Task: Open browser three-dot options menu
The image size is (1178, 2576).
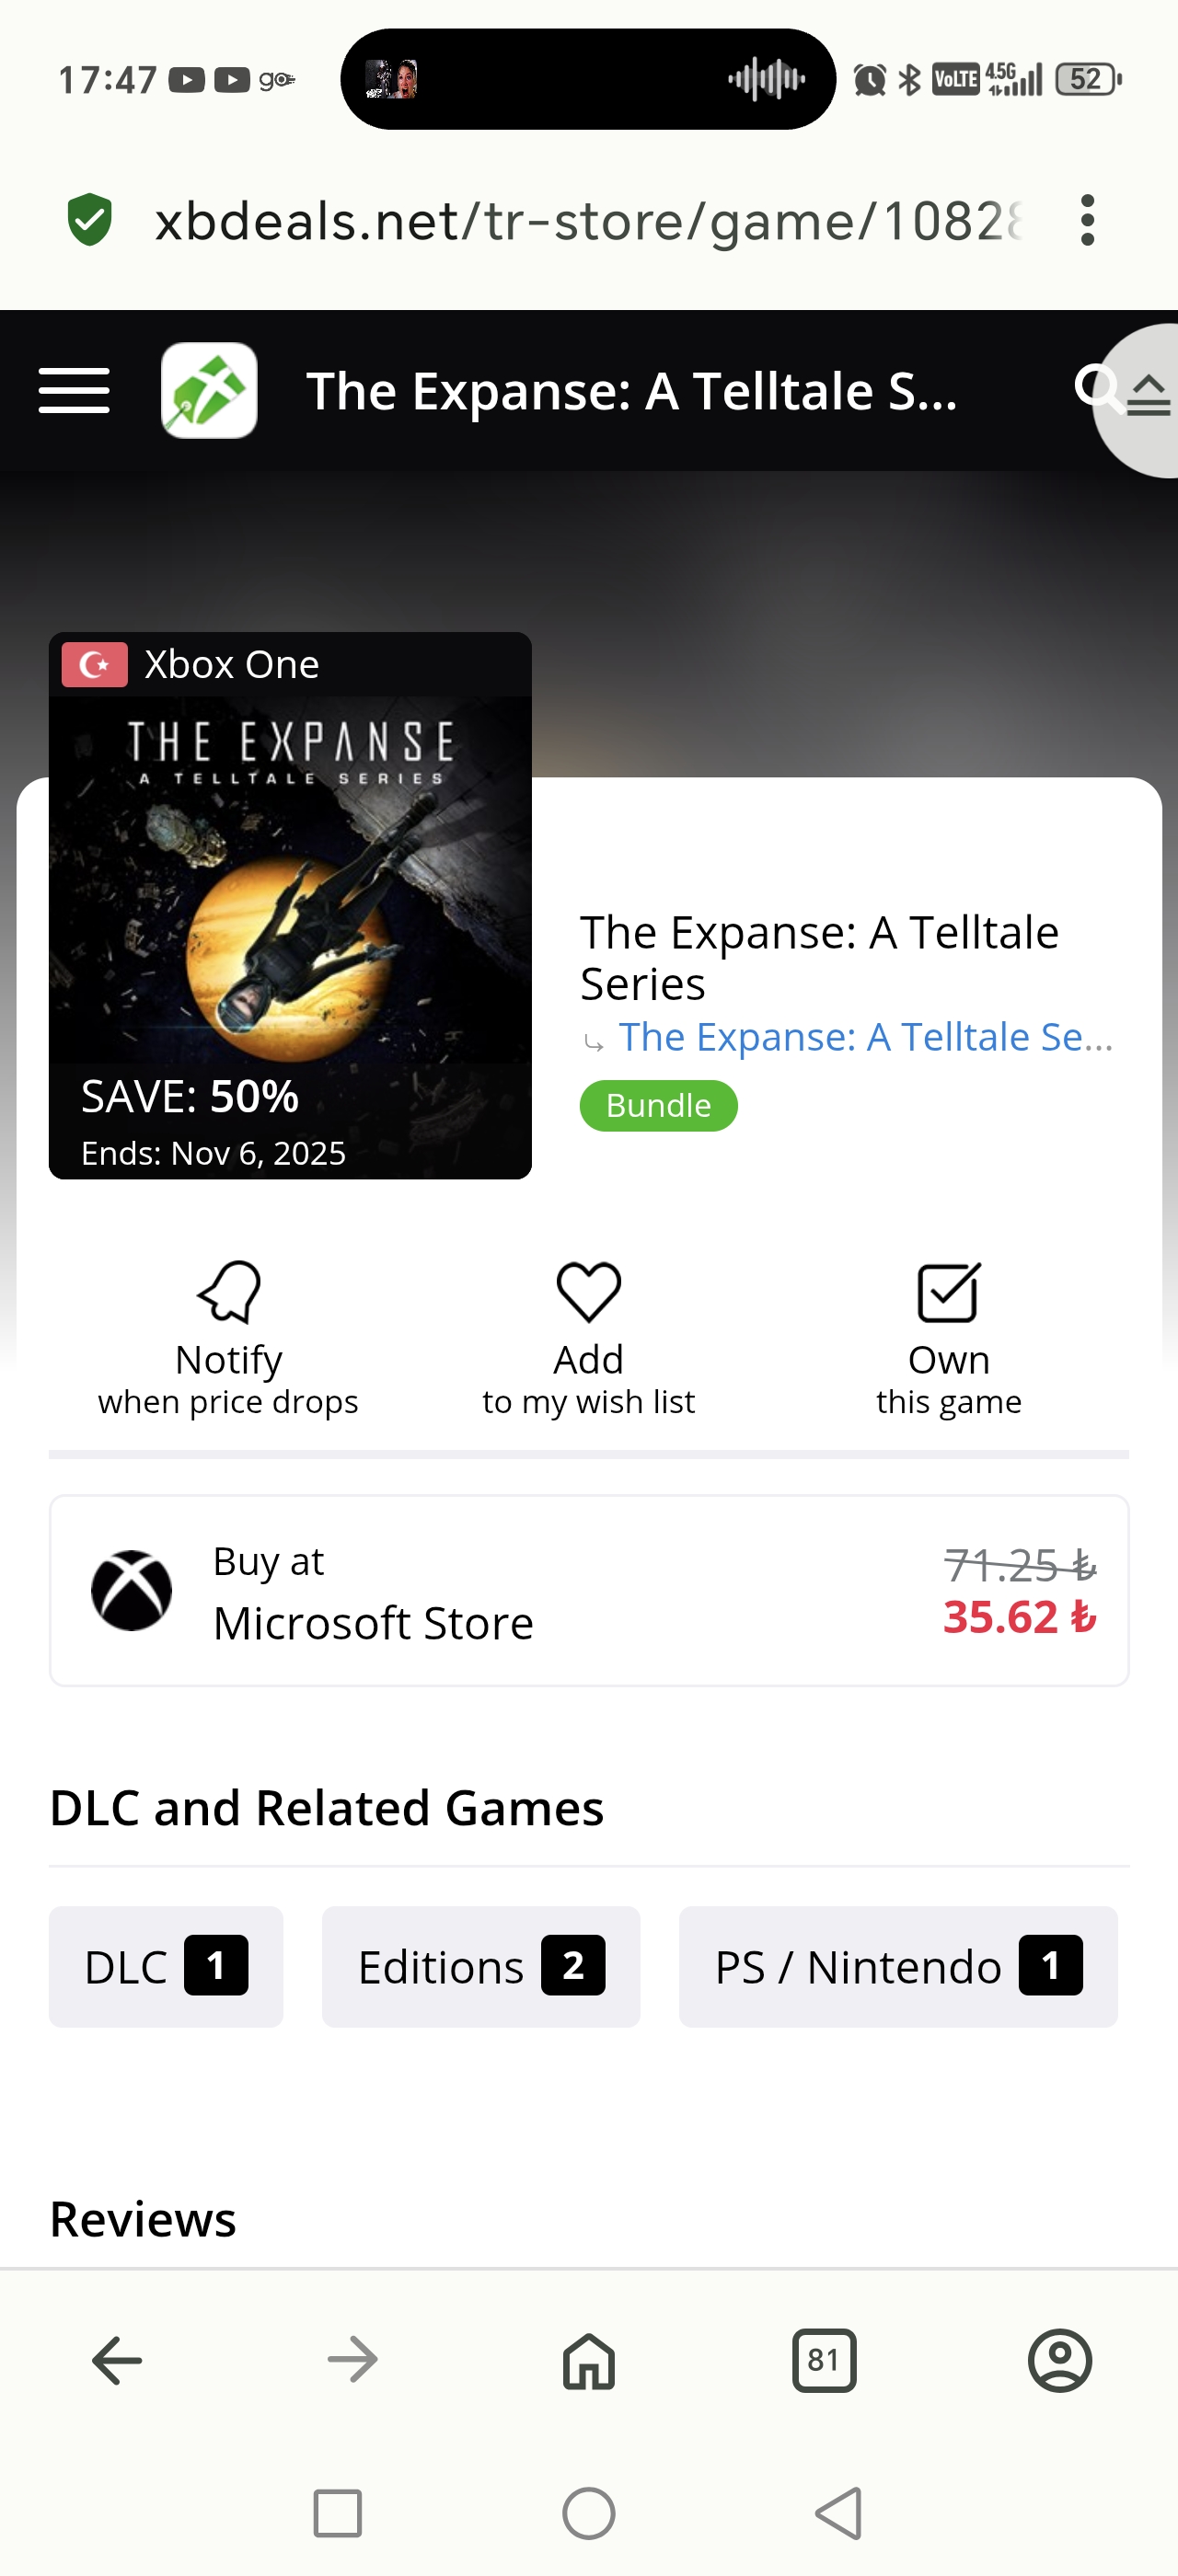Action: (1087, 220)
